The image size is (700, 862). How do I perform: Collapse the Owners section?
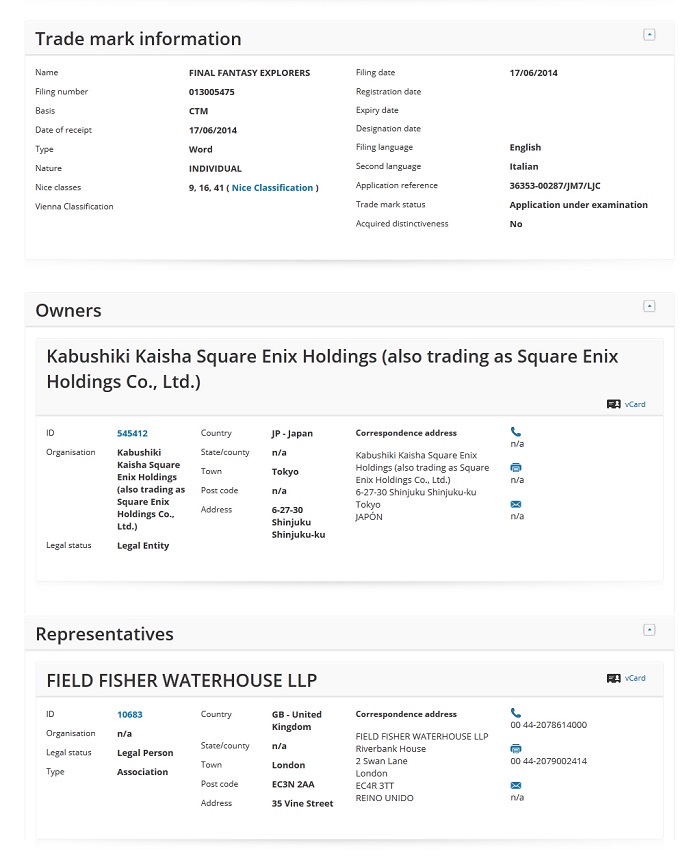[x=649, y=306]
